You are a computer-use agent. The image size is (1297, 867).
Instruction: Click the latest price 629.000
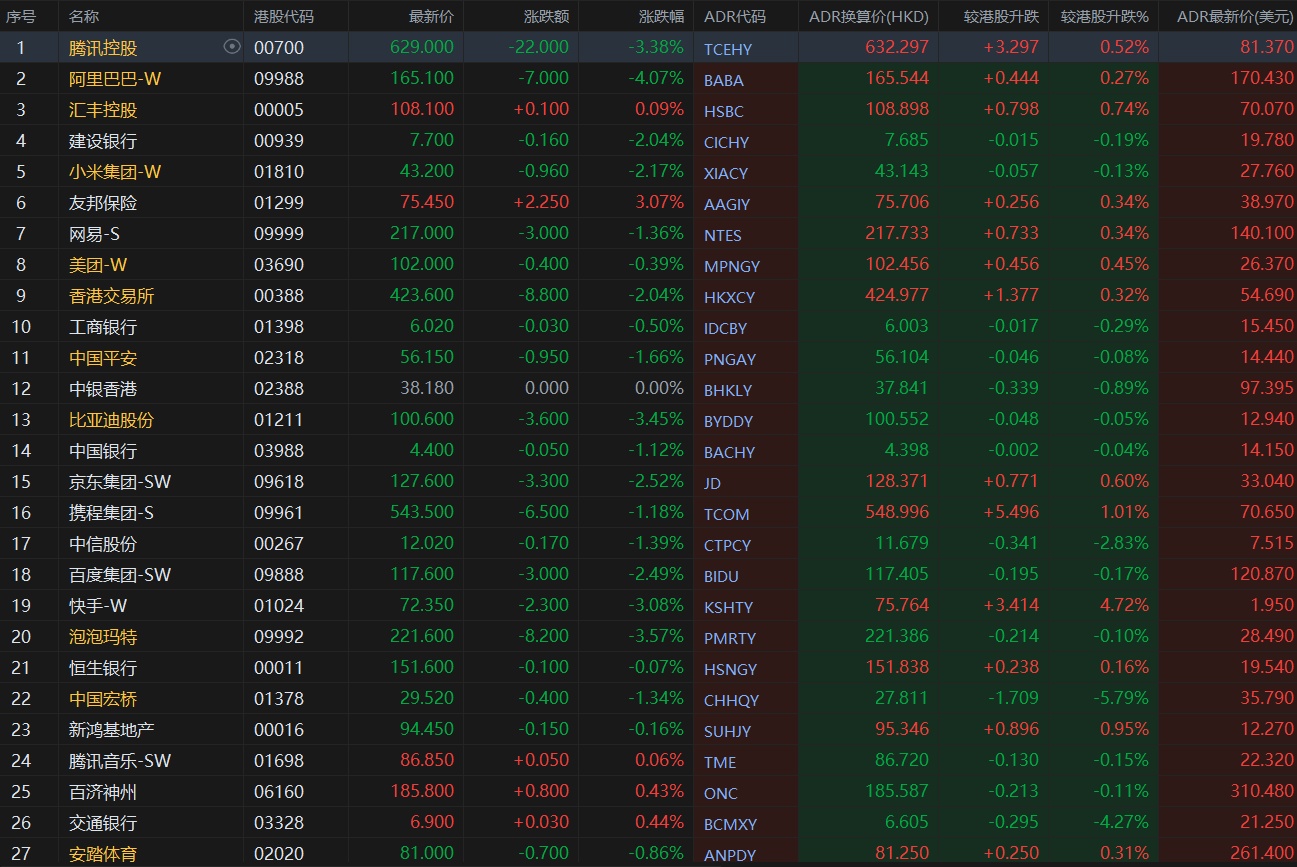coord(422,47)
